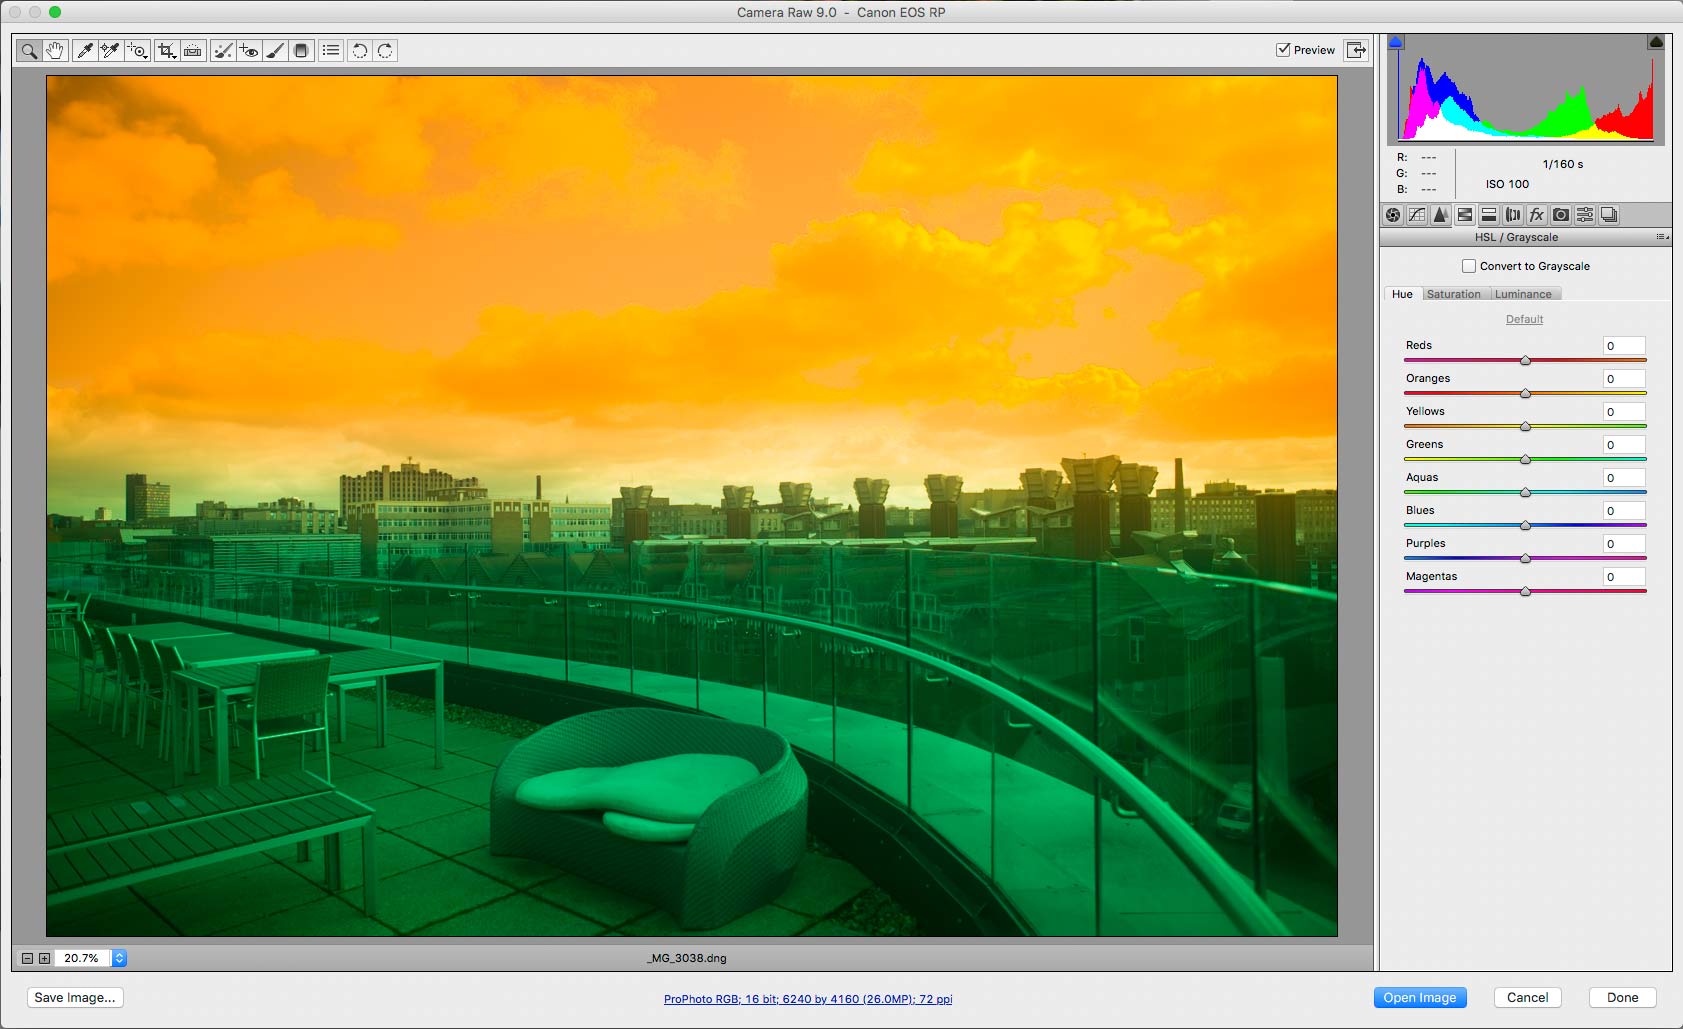Click the Cancel button

[x=1528, y=997]
